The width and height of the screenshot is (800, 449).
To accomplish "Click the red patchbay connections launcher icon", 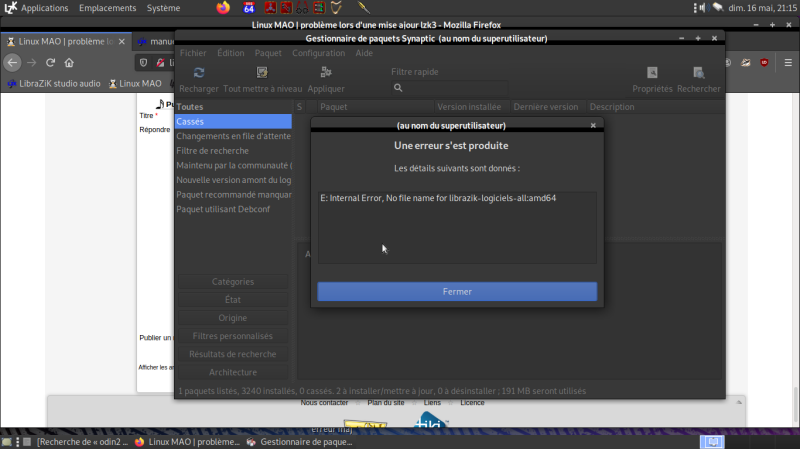I will click(286, 8).
